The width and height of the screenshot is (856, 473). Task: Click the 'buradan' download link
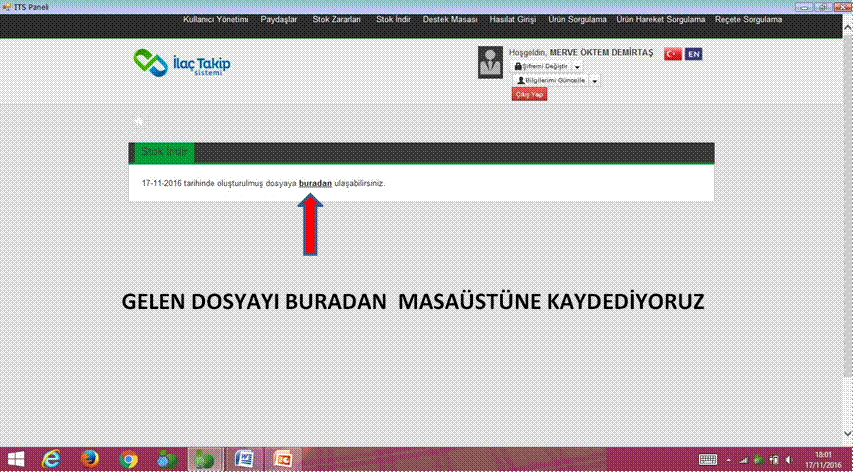click(315, 184)
